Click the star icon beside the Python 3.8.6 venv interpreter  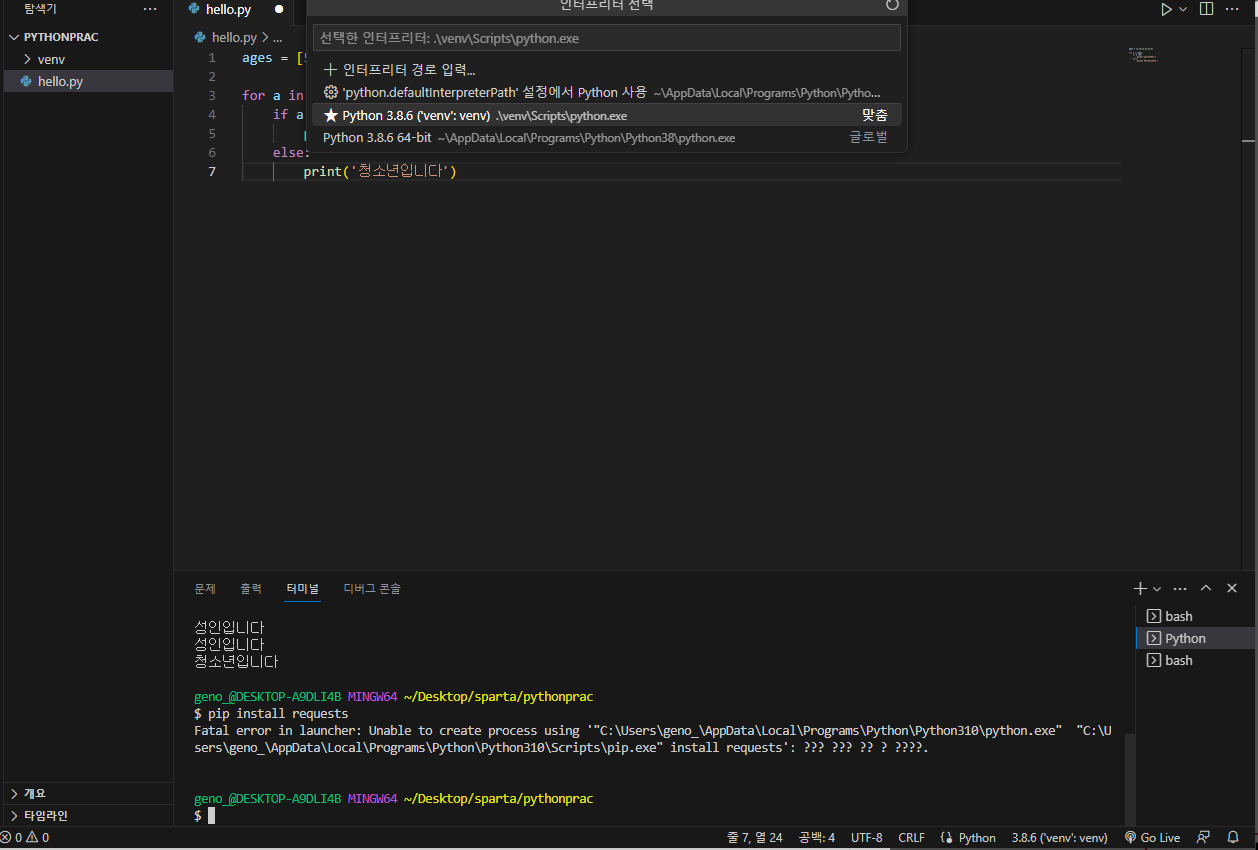click(331, 115)
